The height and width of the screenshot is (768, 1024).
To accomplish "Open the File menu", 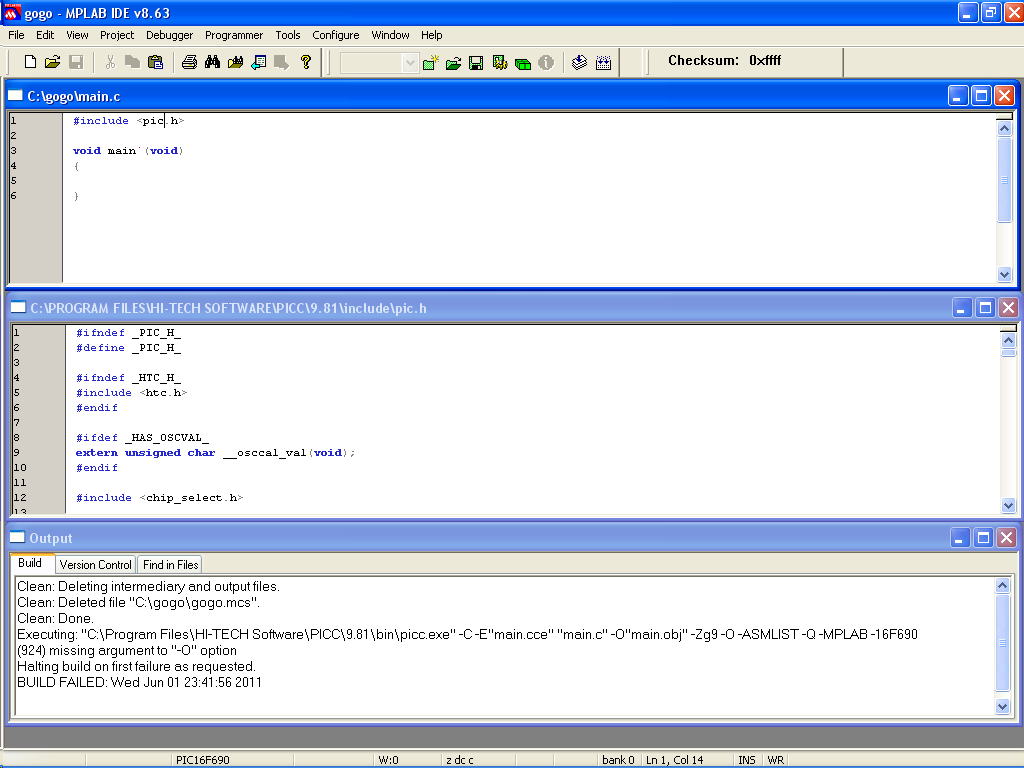I will point(16,35).
